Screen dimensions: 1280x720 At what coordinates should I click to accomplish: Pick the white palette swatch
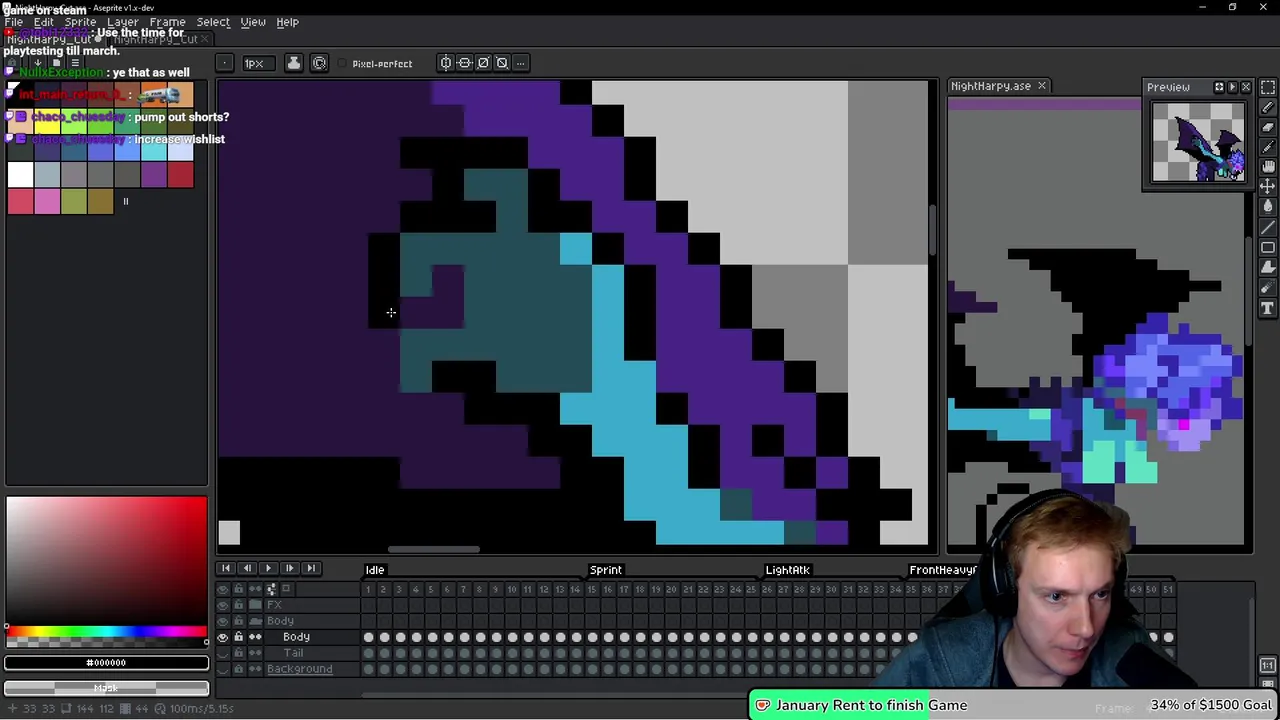(x=20, y=175)
